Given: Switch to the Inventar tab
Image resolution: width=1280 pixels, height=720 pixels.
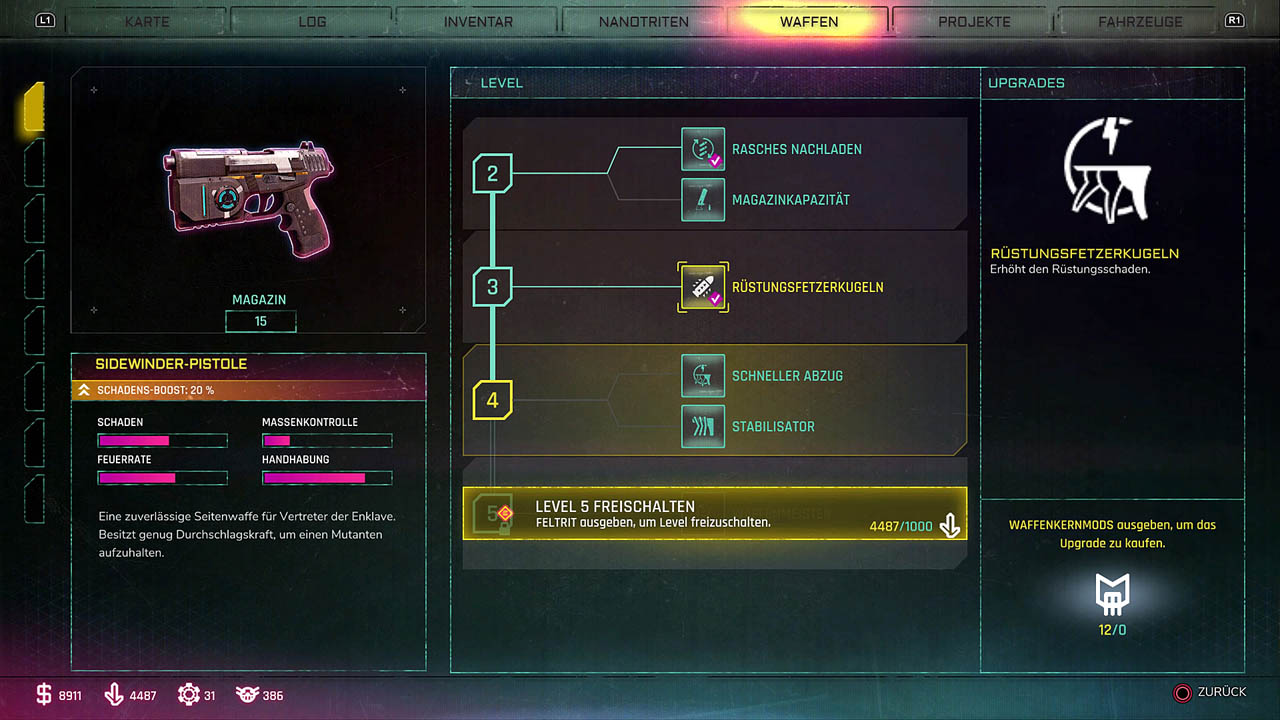Looking at the screenshot, I should click(478, 21).
